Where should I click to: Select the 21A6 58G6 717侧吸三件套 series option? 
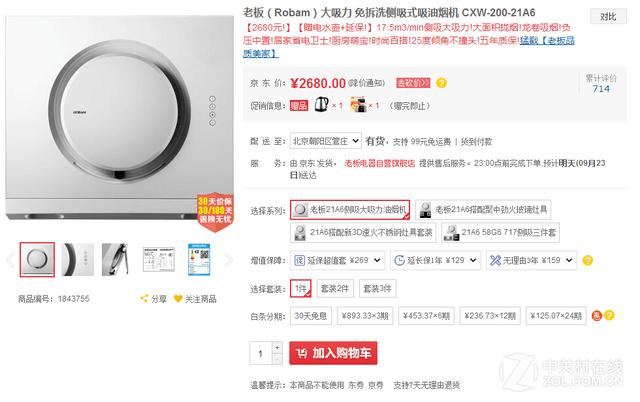(500, 233)
